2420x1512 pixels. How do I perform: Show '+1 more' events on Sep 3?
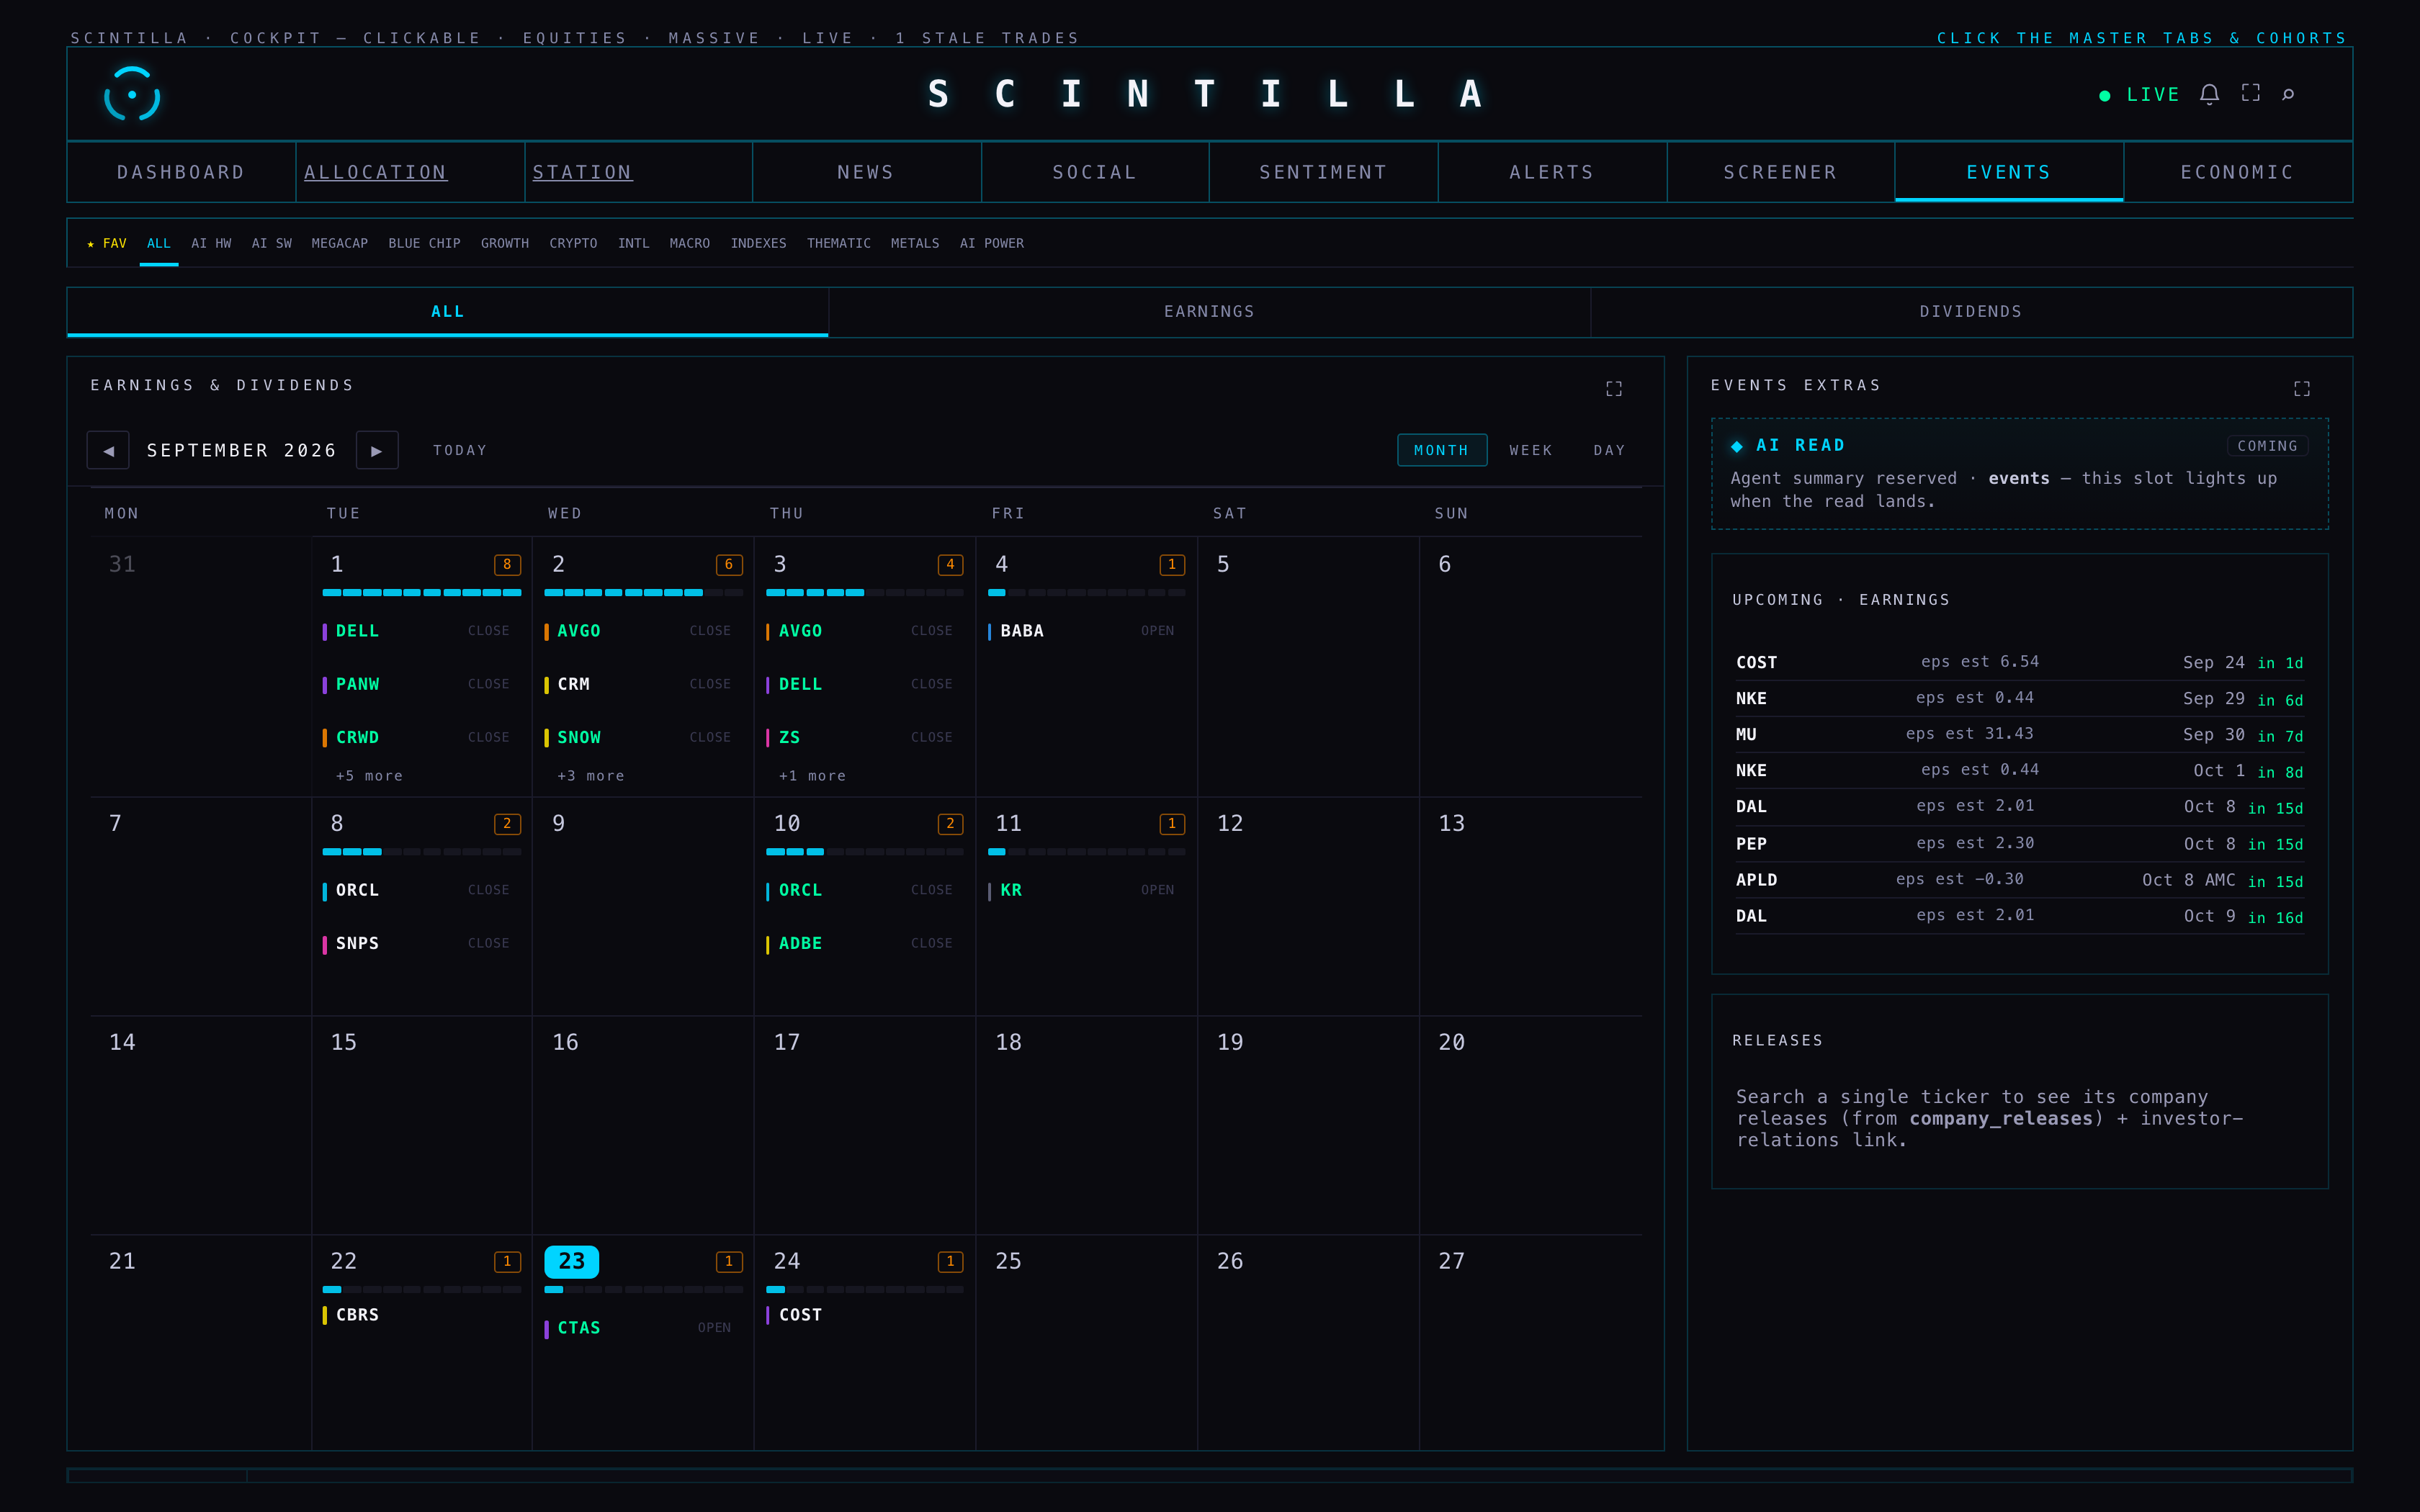coord(812,775)
